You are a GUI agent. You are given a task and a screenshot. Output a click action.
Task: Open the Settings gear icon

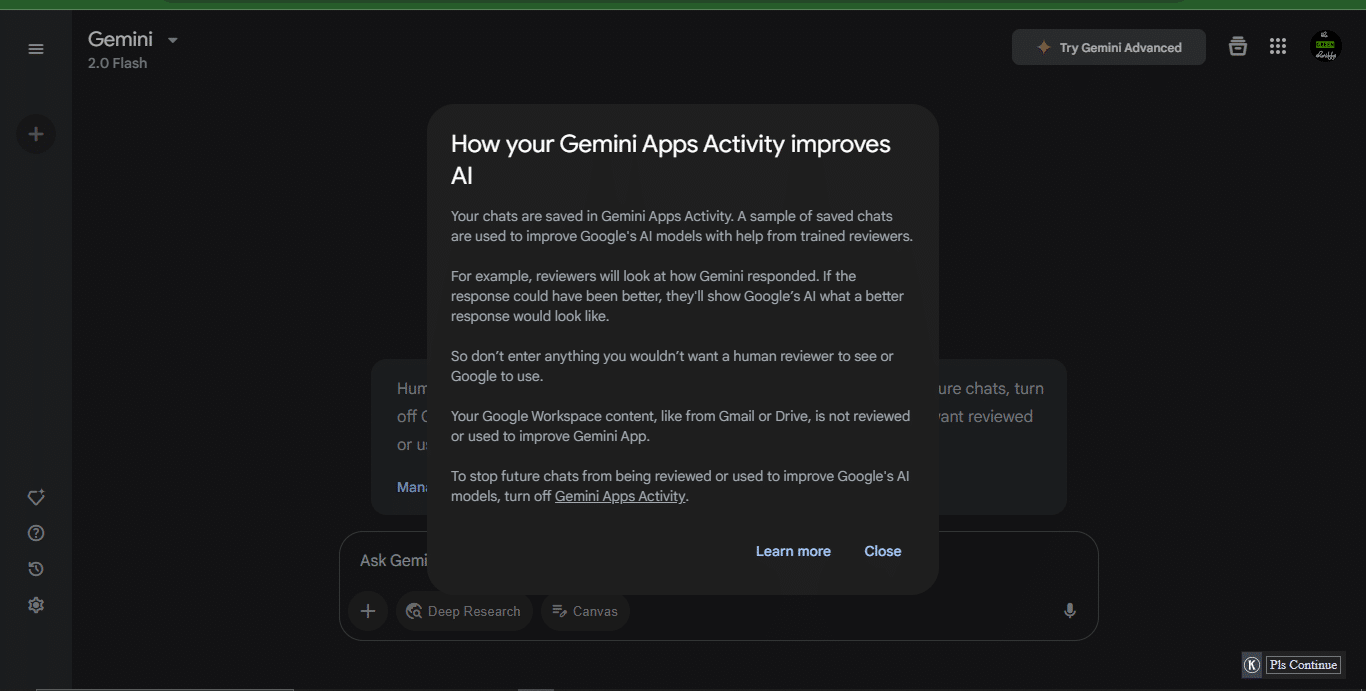[x=36, y=605]
